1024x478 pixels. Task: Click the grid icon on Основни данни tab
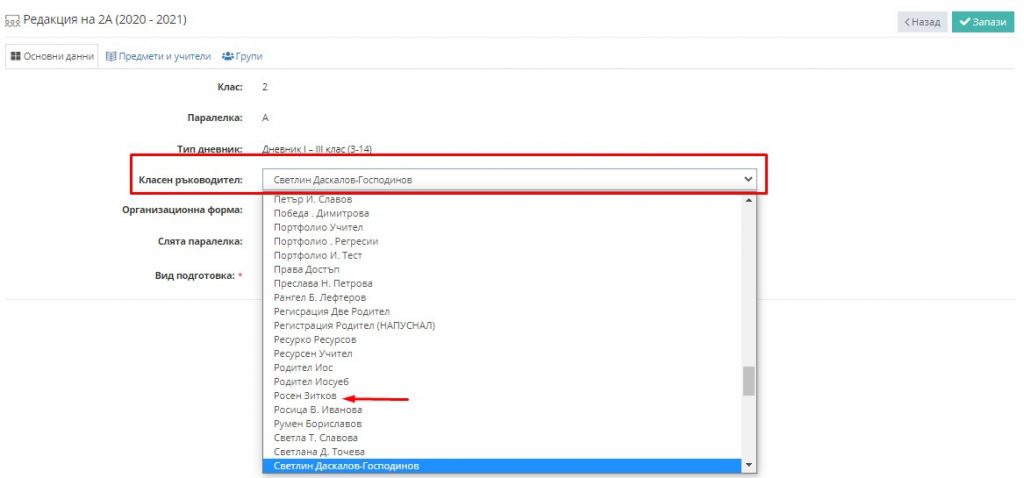coord(15,56)
